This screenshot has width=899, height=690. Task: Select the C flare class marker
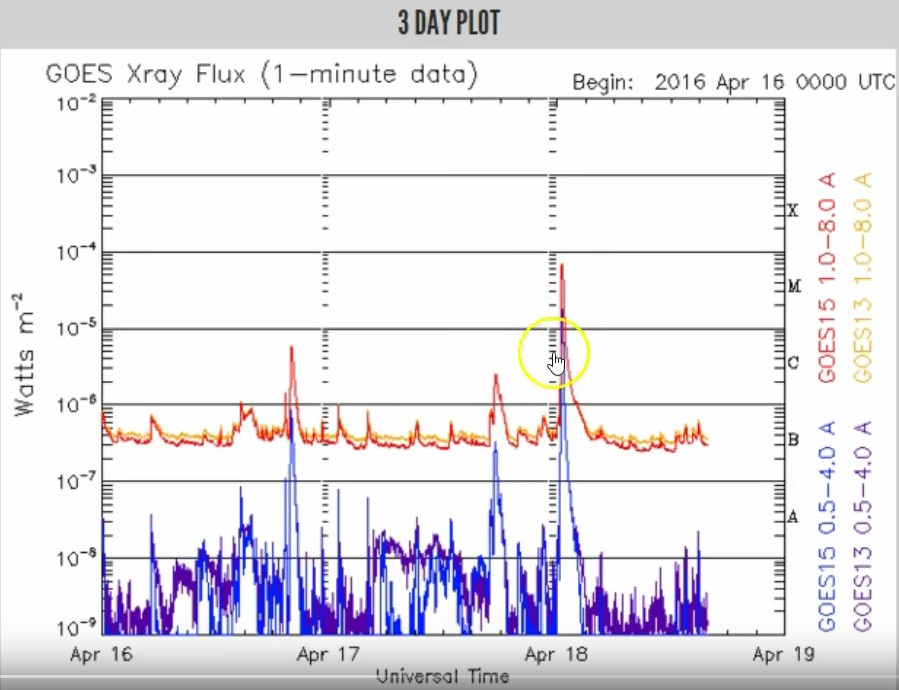[794, 363]
